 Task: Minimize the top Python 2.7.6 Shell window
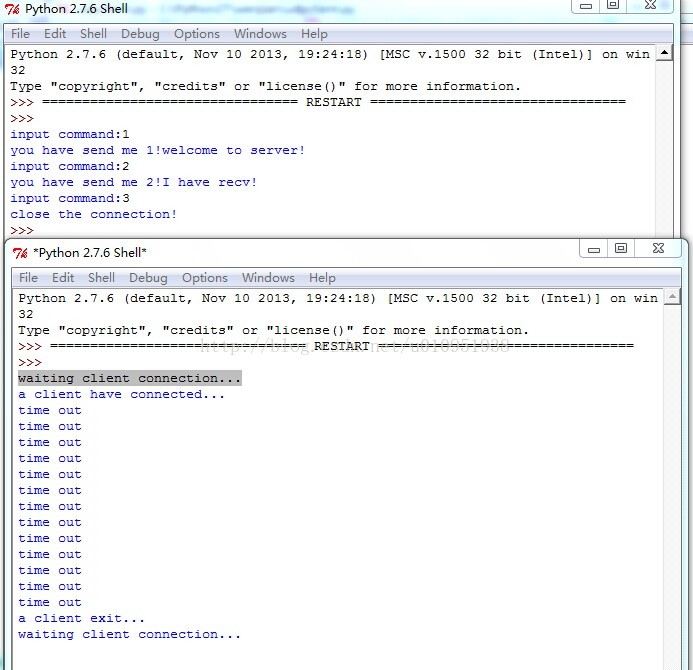[586, 6]
